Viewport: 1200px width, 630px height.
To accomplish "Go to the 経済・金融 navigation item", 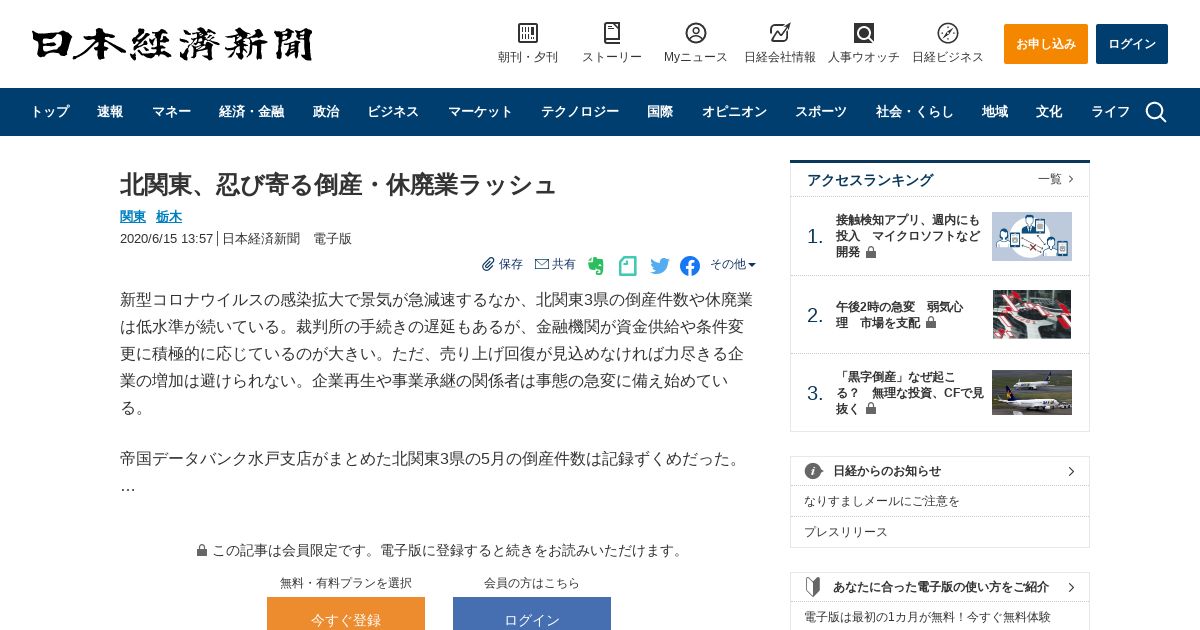I will pos(251,112).
